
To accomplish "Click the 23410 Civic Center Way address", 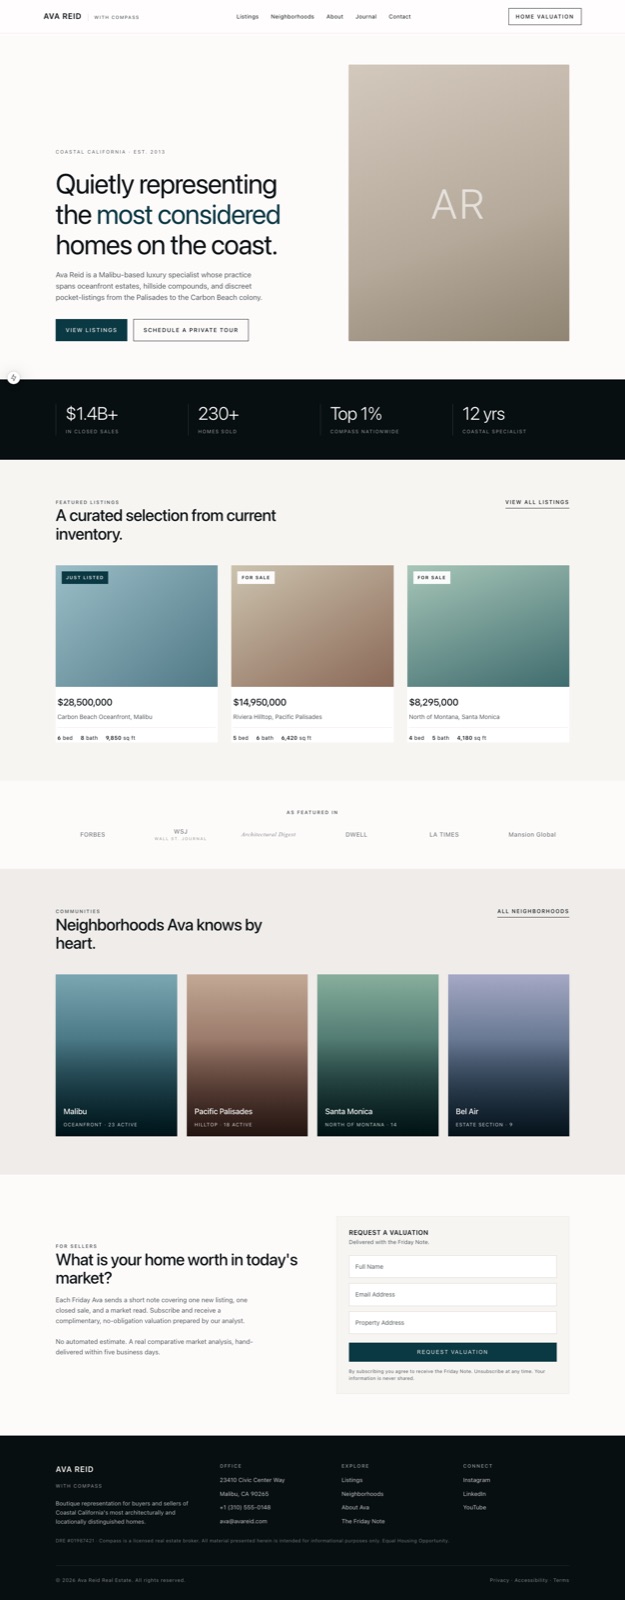I will click(x=252, y=1480).
